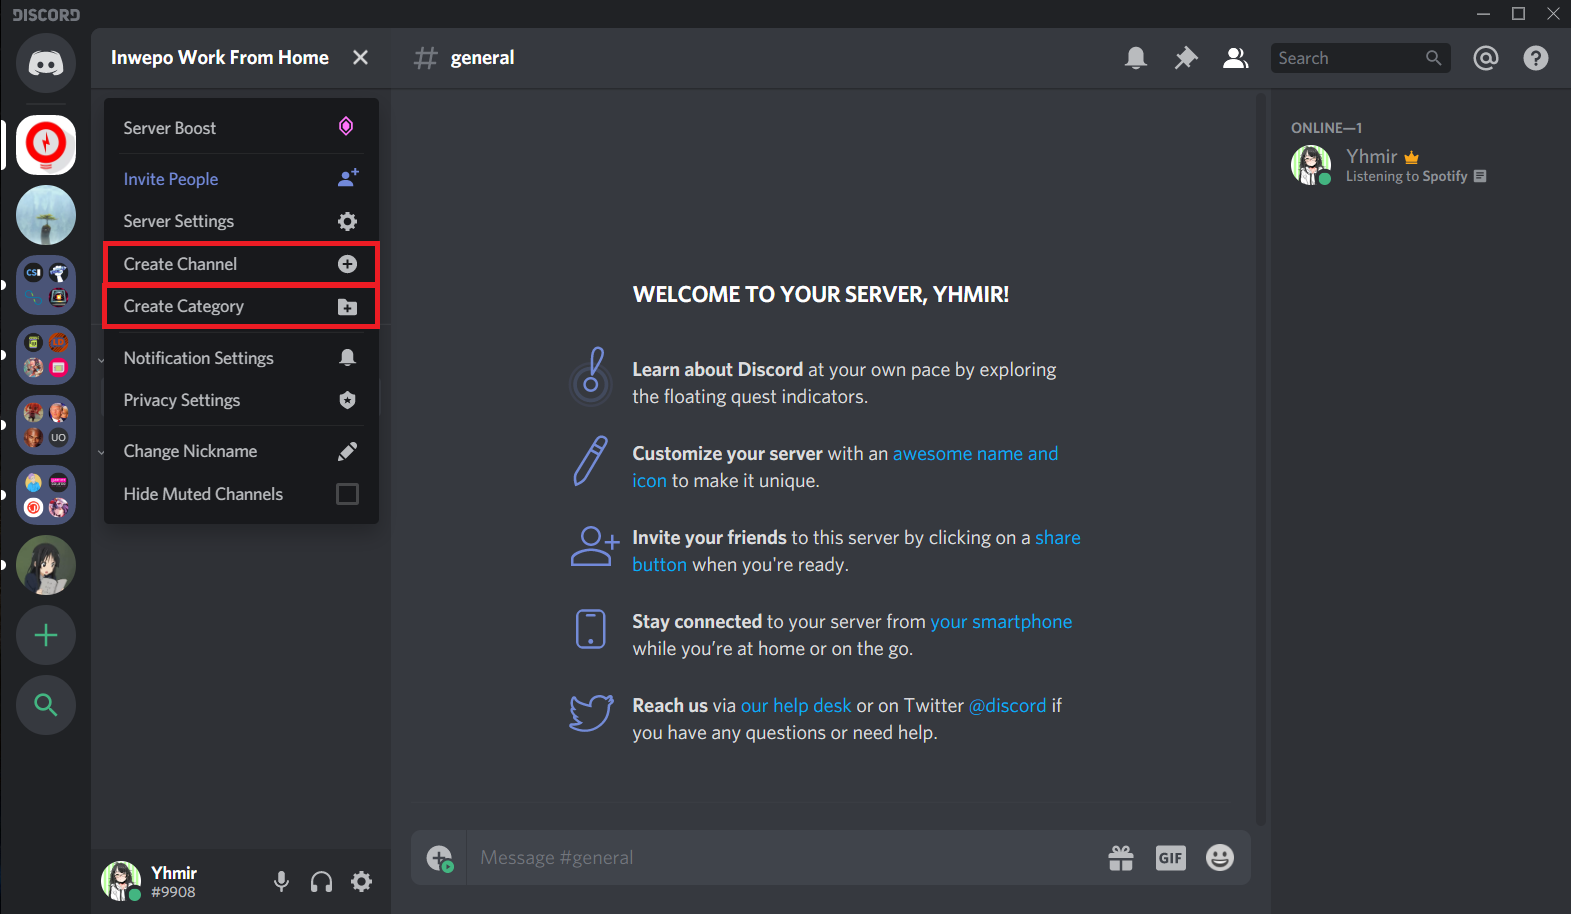Select the light-bulb plant server icon
The width and height of the screenshot is (1571, 914).
point(46,215)
